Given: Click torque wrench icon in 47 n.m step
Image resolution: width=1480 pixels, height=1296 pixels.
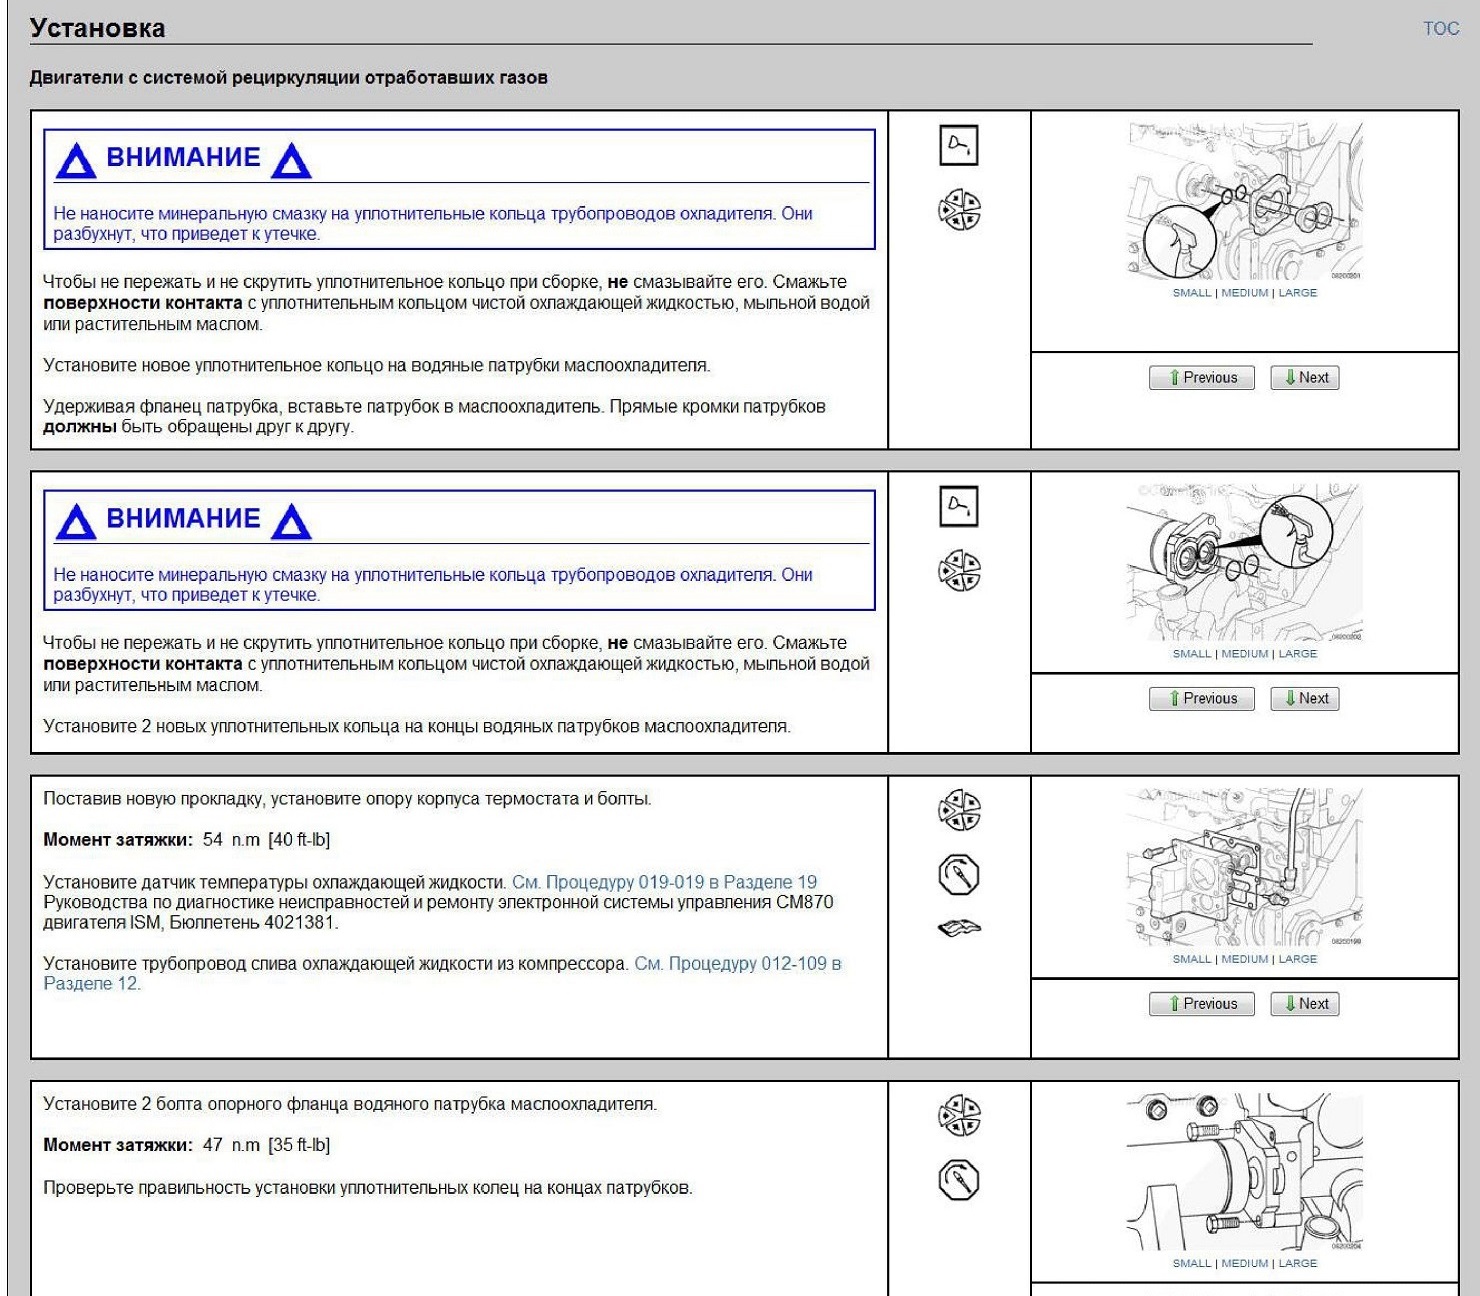Looking at the screenshot, I should [959, 1180].
